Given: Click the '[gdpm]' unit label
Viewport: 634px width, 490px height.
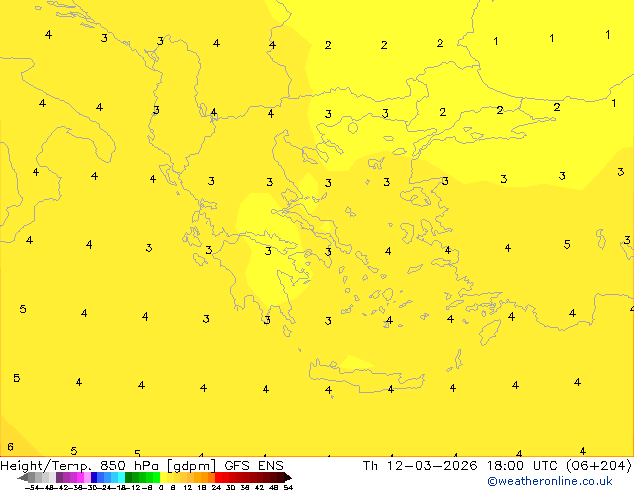Looking at the screenshot, I should tap(191, 466).
